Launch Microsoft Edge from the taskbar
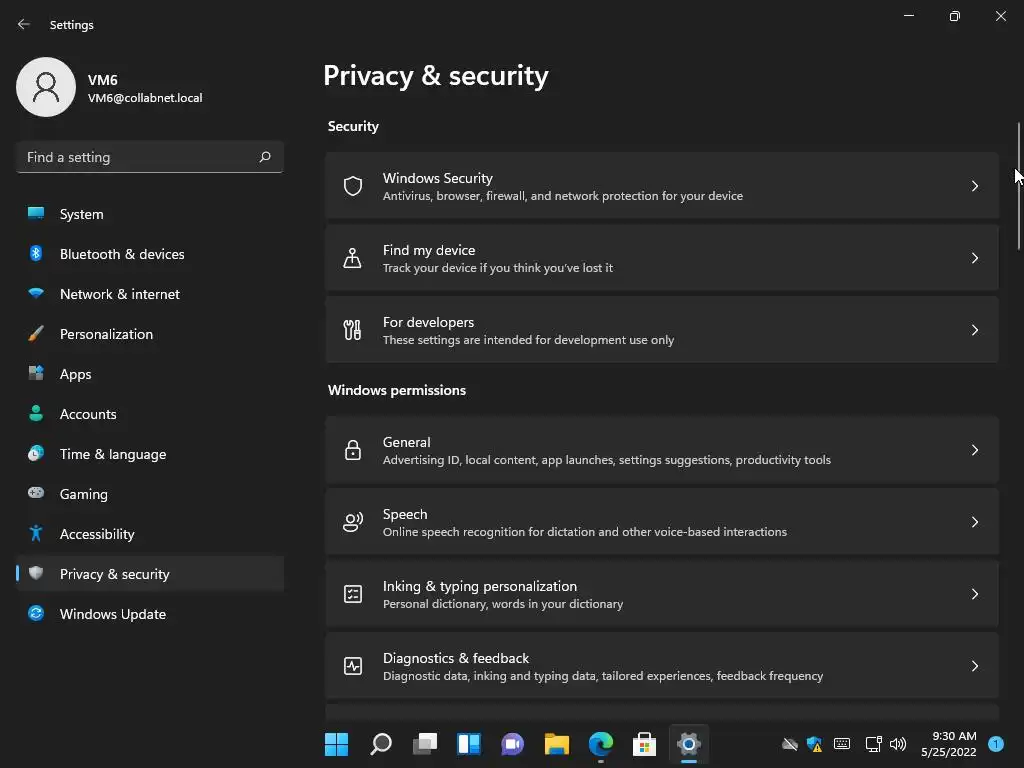Viewport: 1024px width, 768px height. click(x=601, y=744)
